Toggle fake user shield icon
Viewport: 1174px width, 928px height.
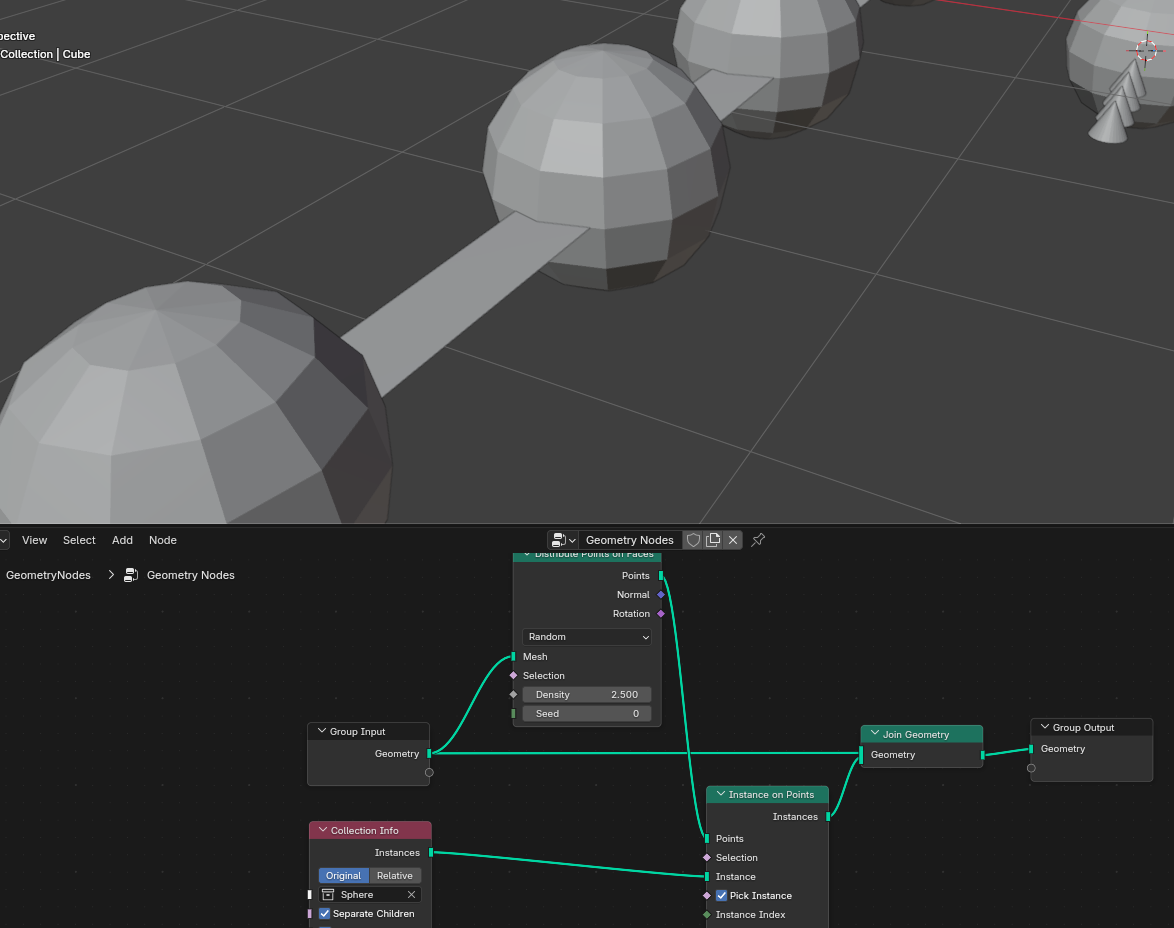pos(693,540)
